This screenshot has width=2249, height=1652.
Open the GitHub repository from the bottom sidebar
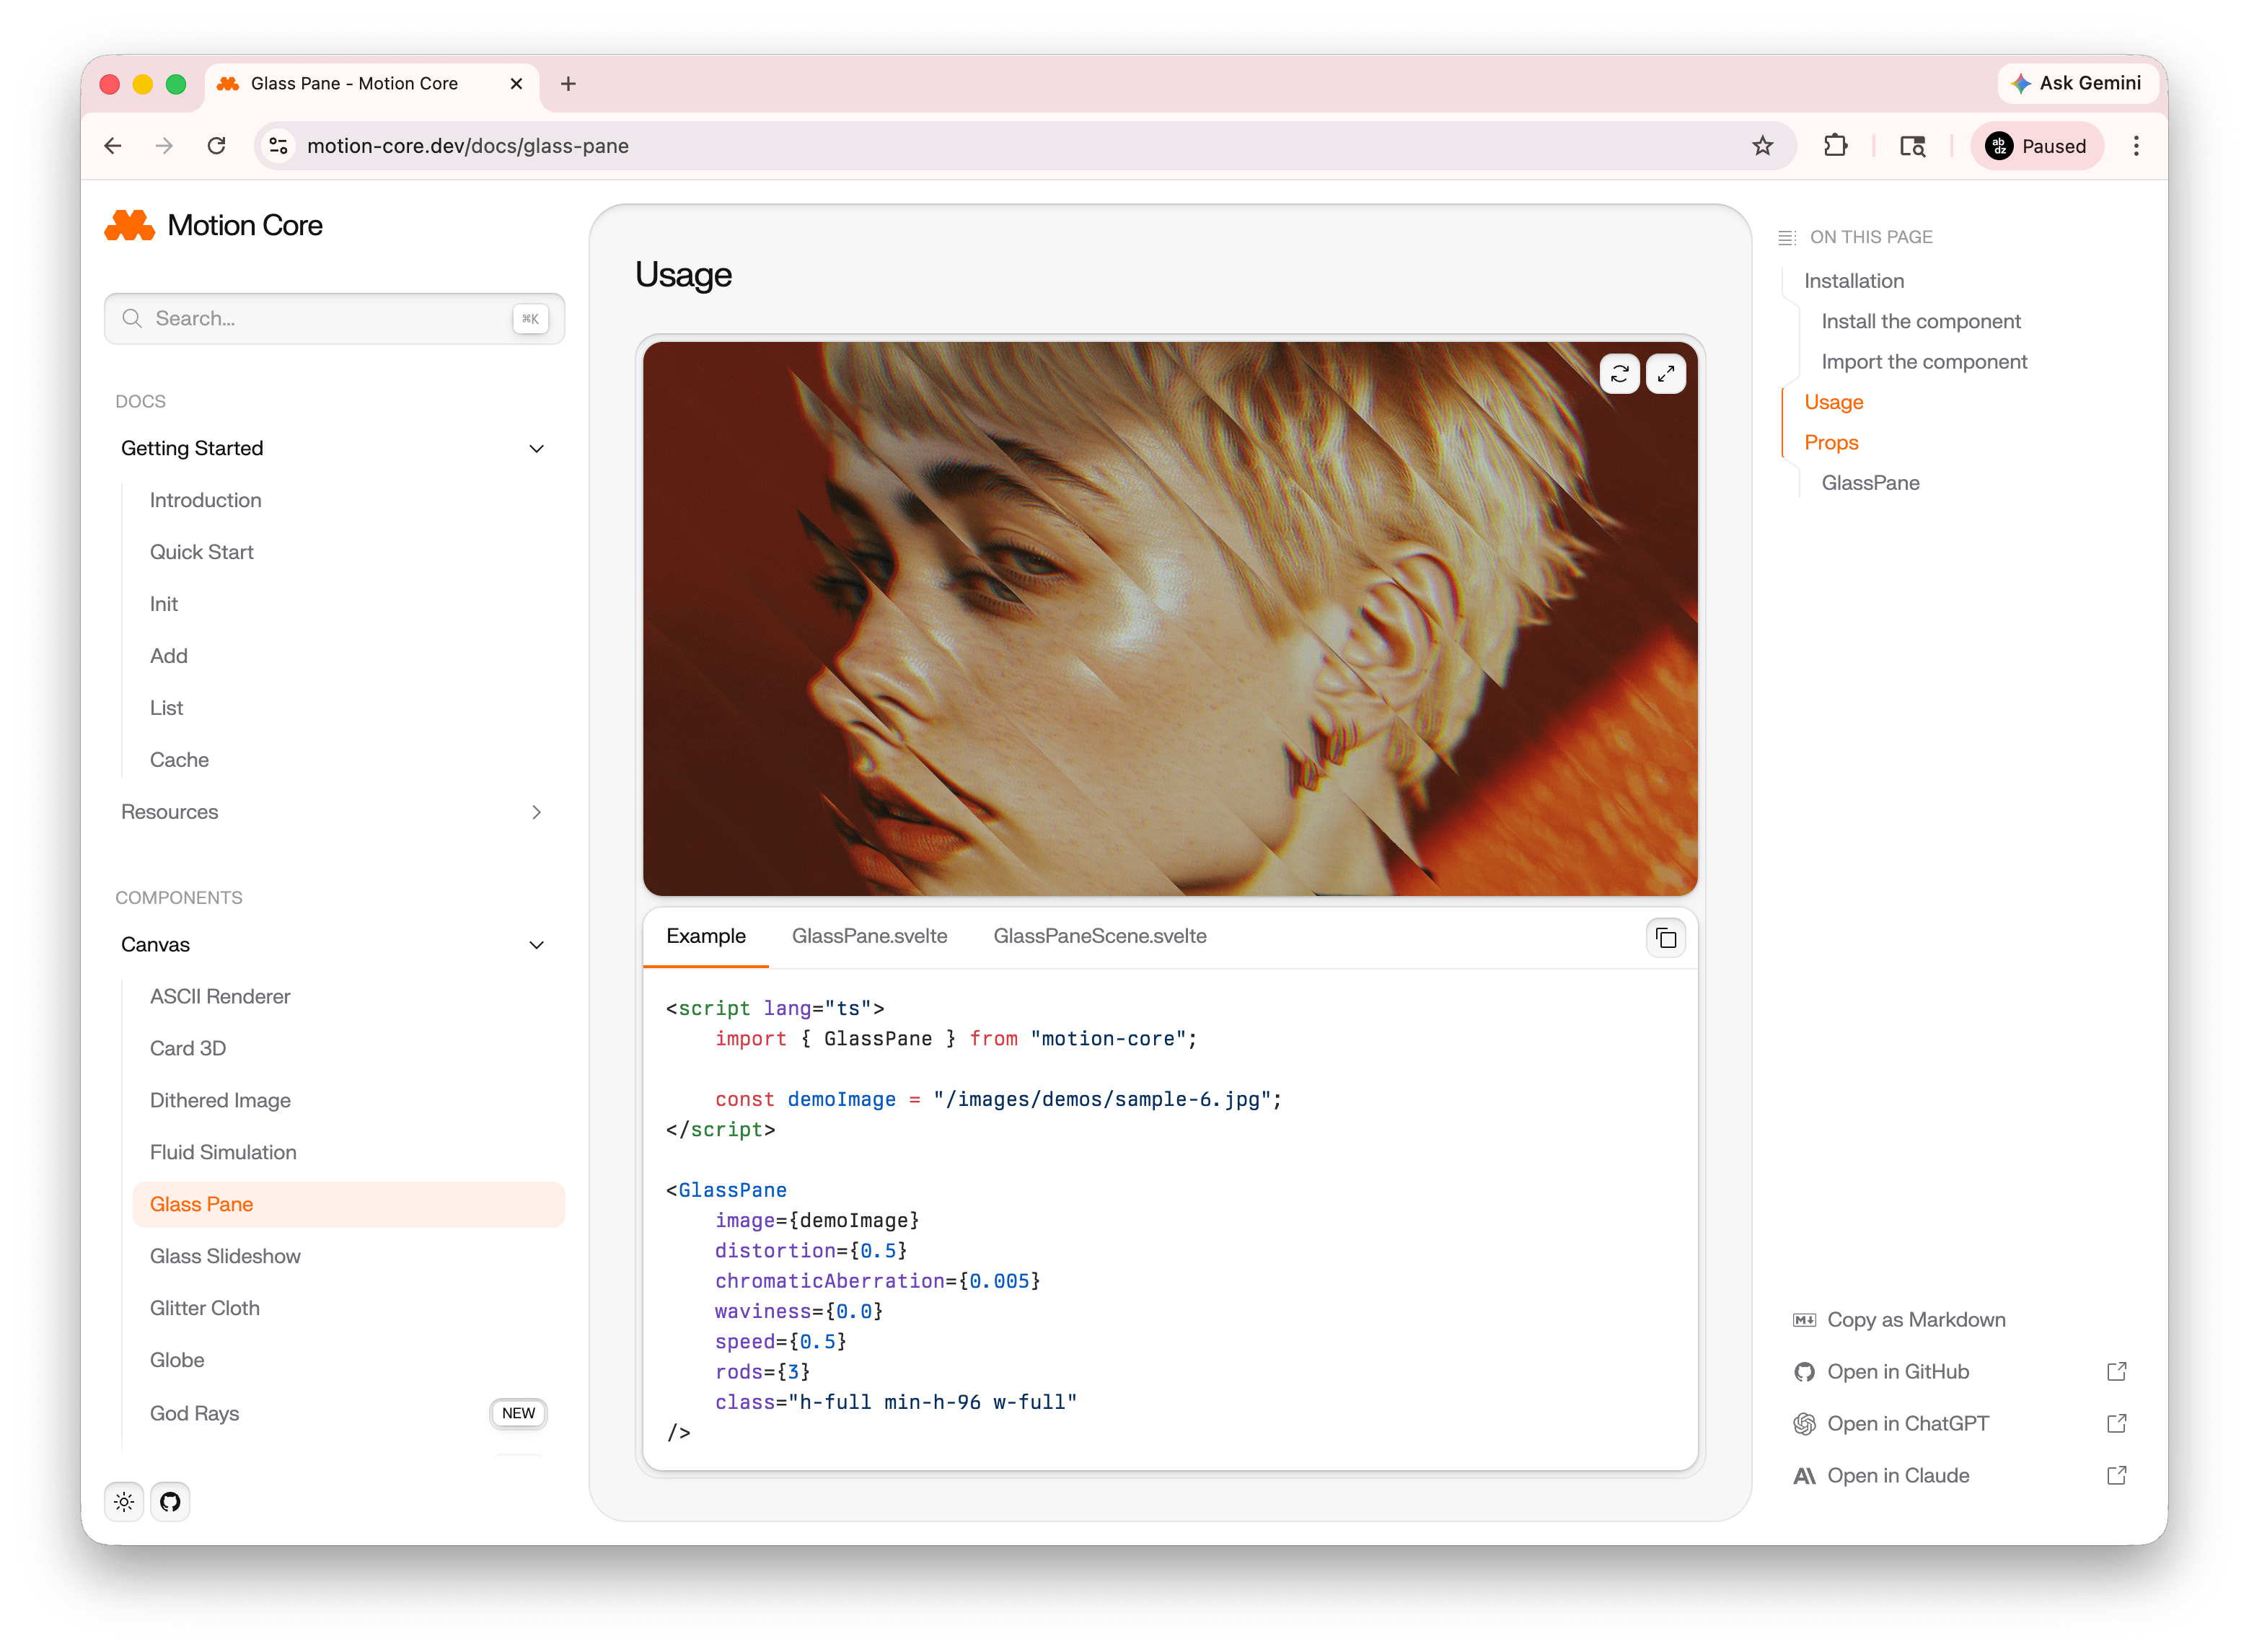click(x=170, y=1501)
